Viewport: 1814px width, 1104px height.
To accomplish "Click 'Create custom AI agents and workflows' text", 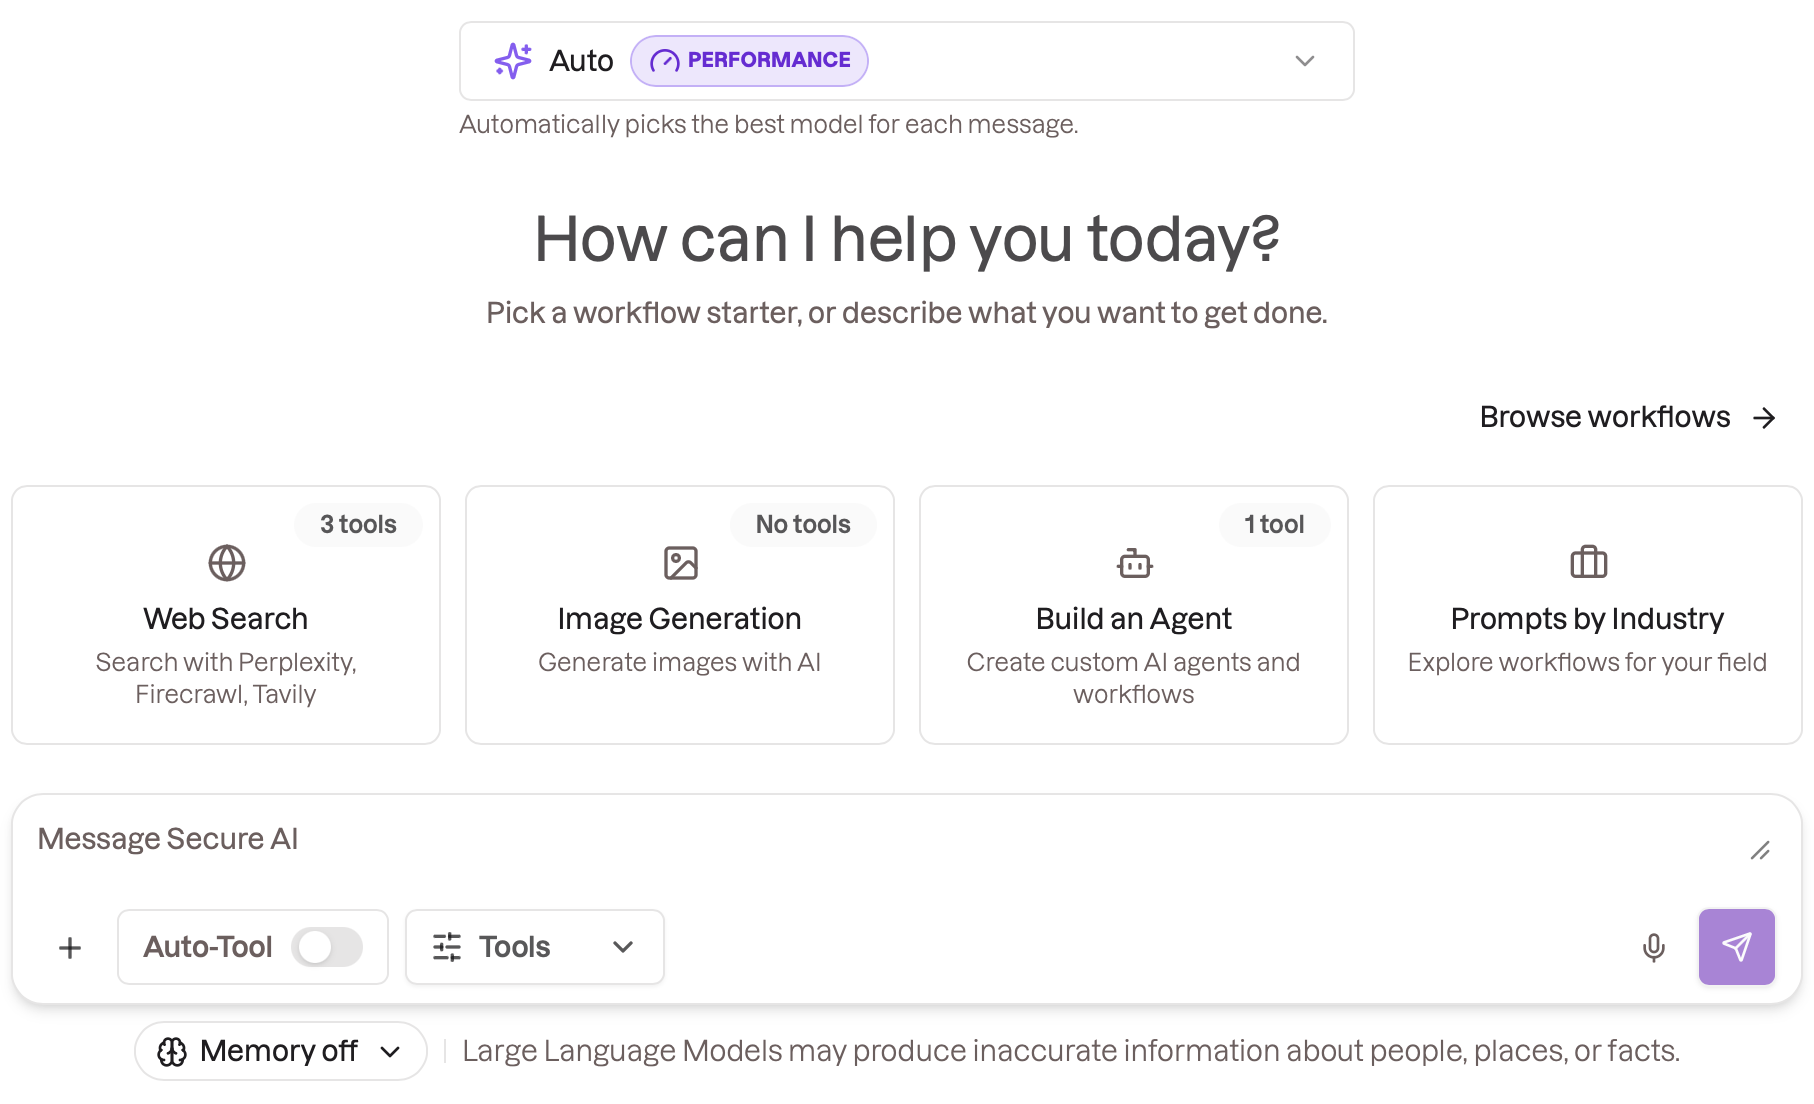I will [1134, 678].
